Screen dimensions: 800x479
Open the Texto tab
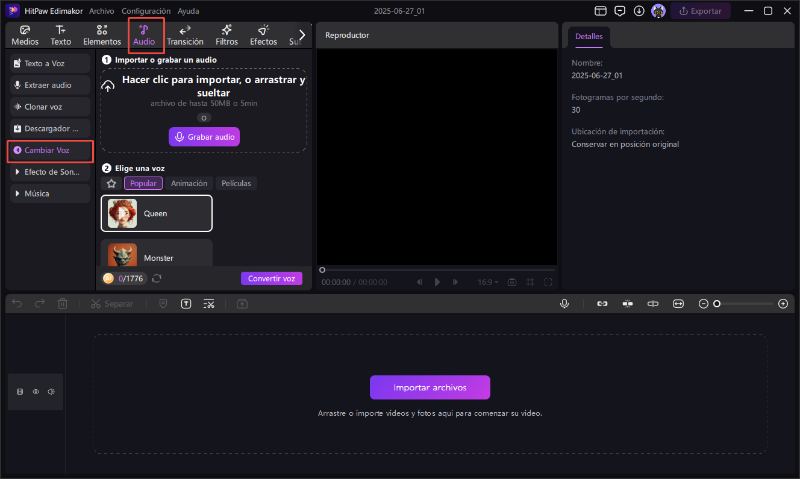pos(60,35)
